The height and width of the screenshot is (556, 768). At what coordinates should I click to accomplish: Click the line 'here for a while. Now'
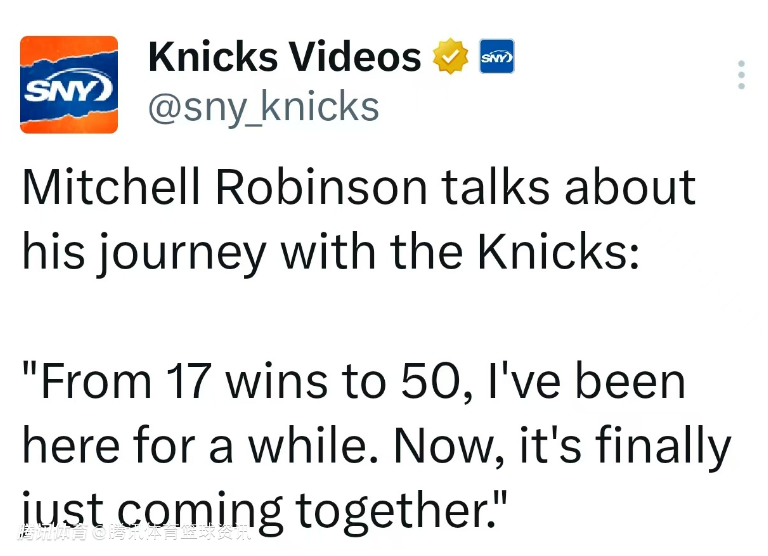pos(377,446)
